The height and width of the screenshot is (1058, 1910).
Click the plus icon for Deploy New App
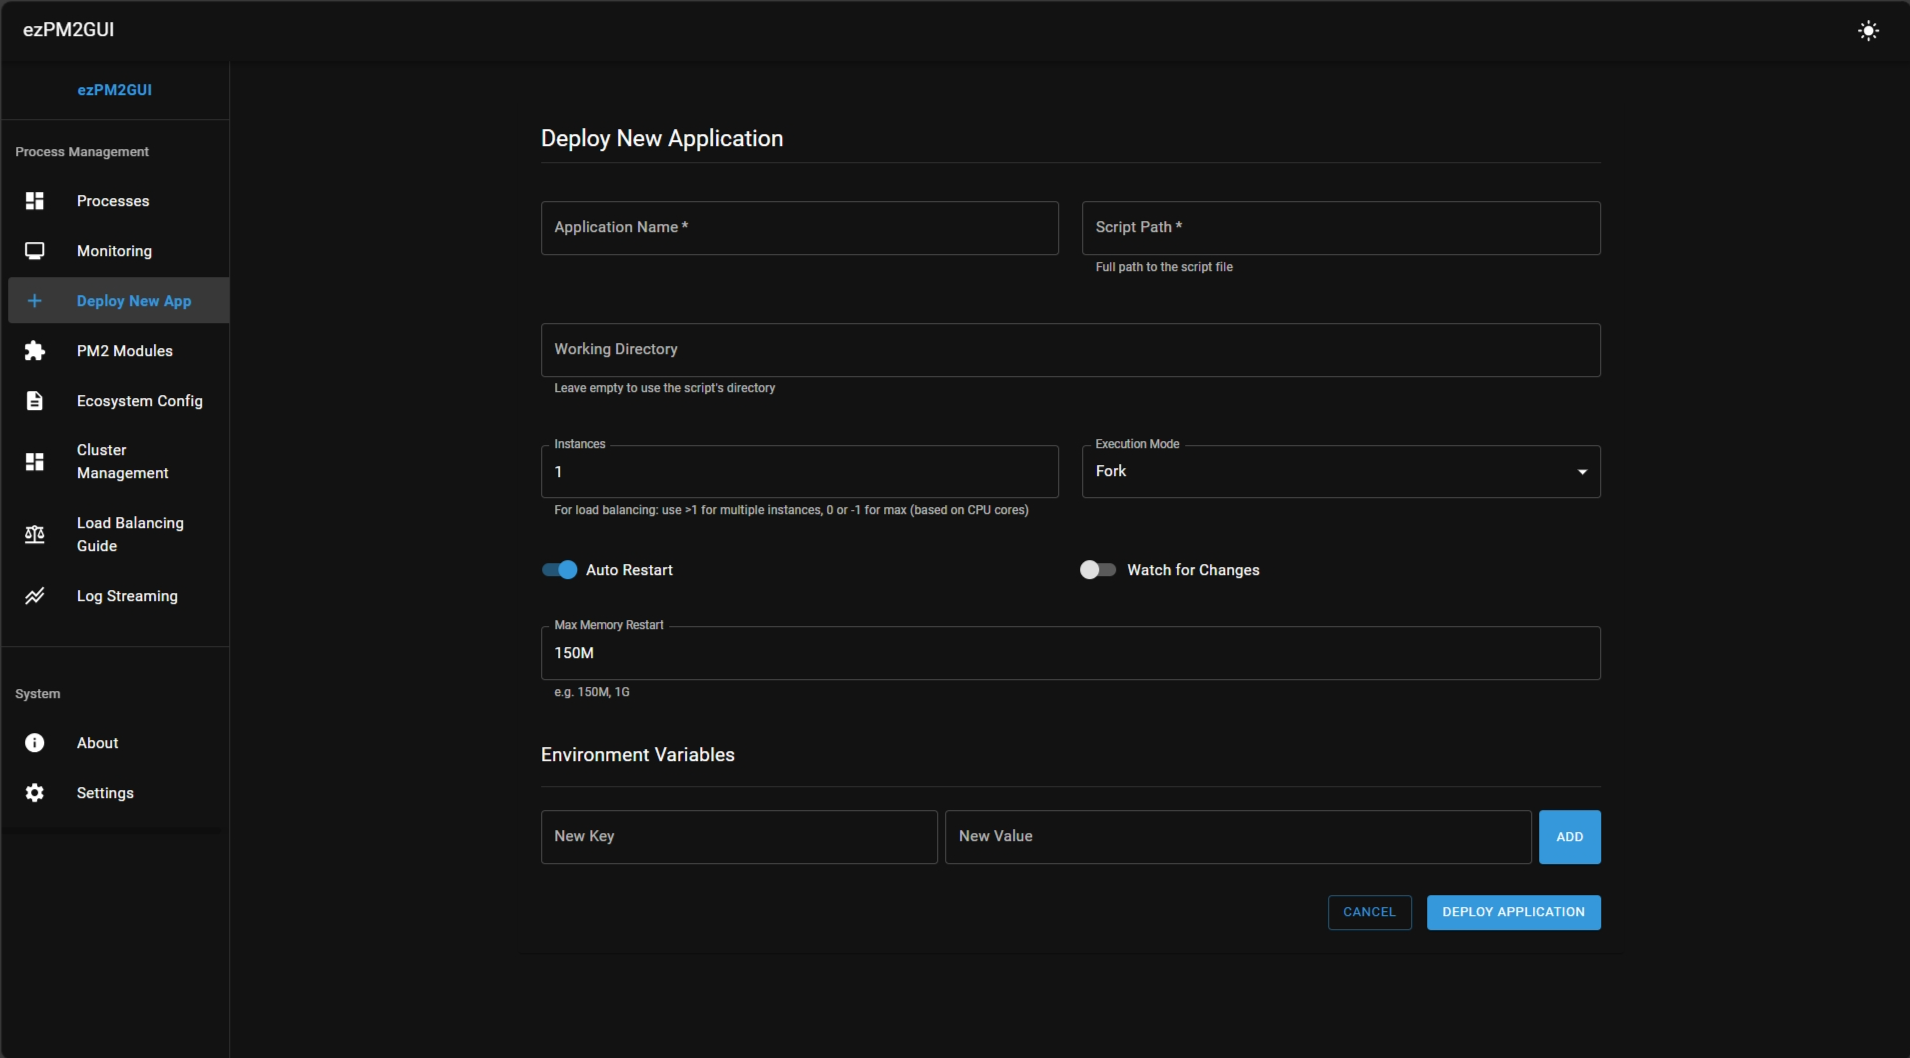tap(35, 301)
